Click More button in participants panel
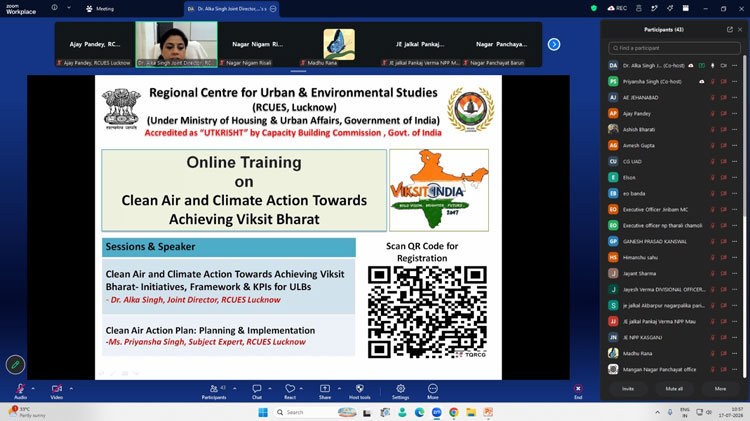This screenshot has width=750, height=421. pos(720,388)
